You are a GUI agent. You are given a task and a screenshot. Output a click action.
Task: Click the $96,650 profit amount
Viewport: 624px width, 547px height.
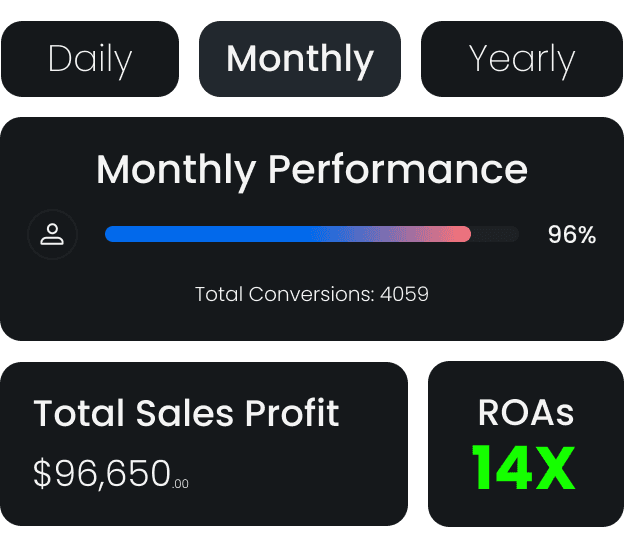coord(102,473)
